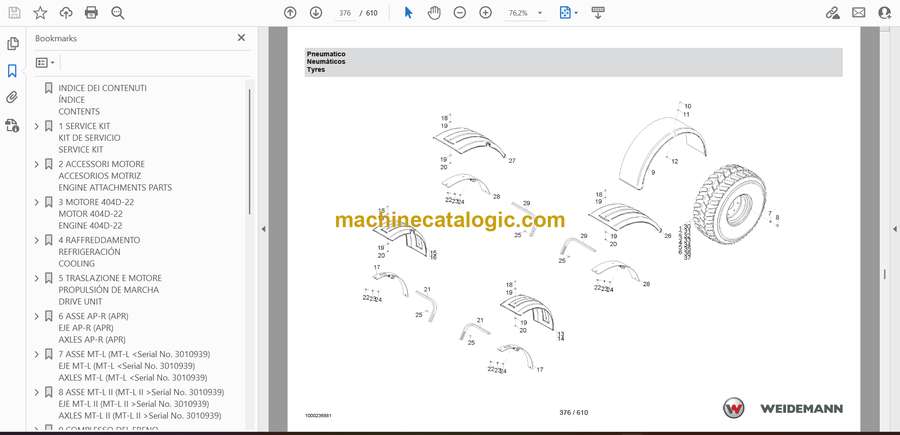The height and width of the screenshot is (435, 900).
Task: Send file by email icon
Action: (x=859, y=13)
